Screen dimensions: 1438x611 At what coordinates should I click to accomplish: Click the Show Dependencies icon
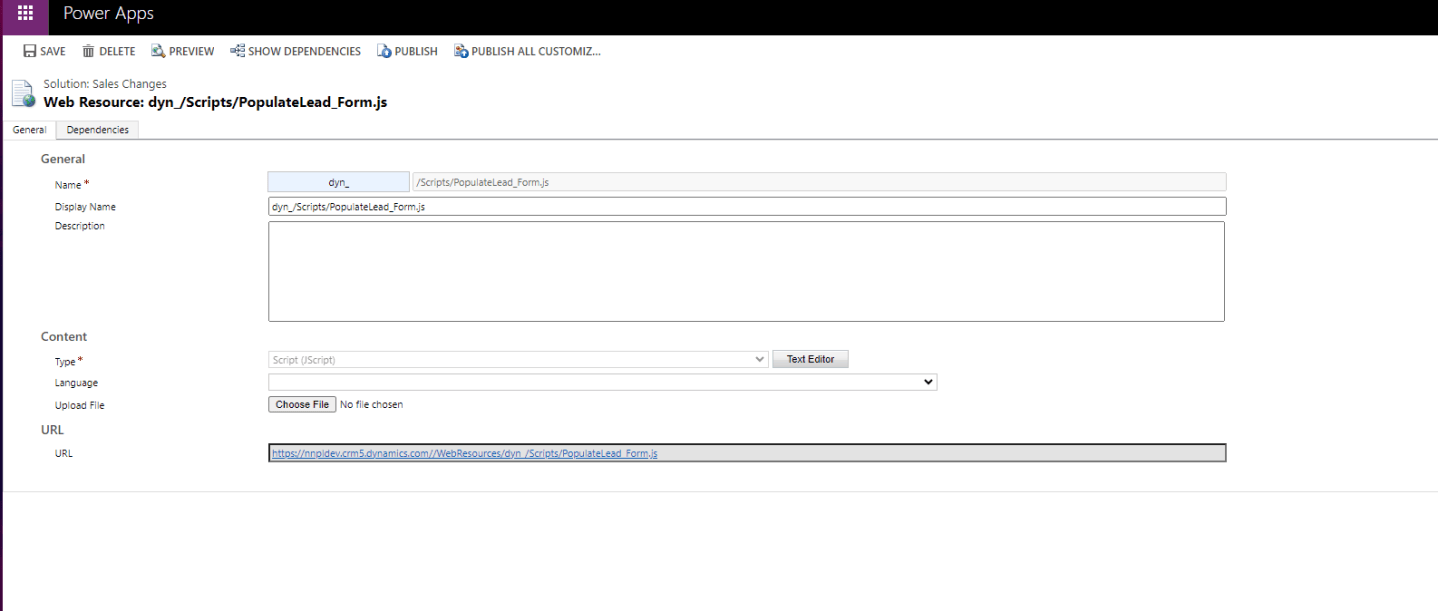(x=237, y=51)
